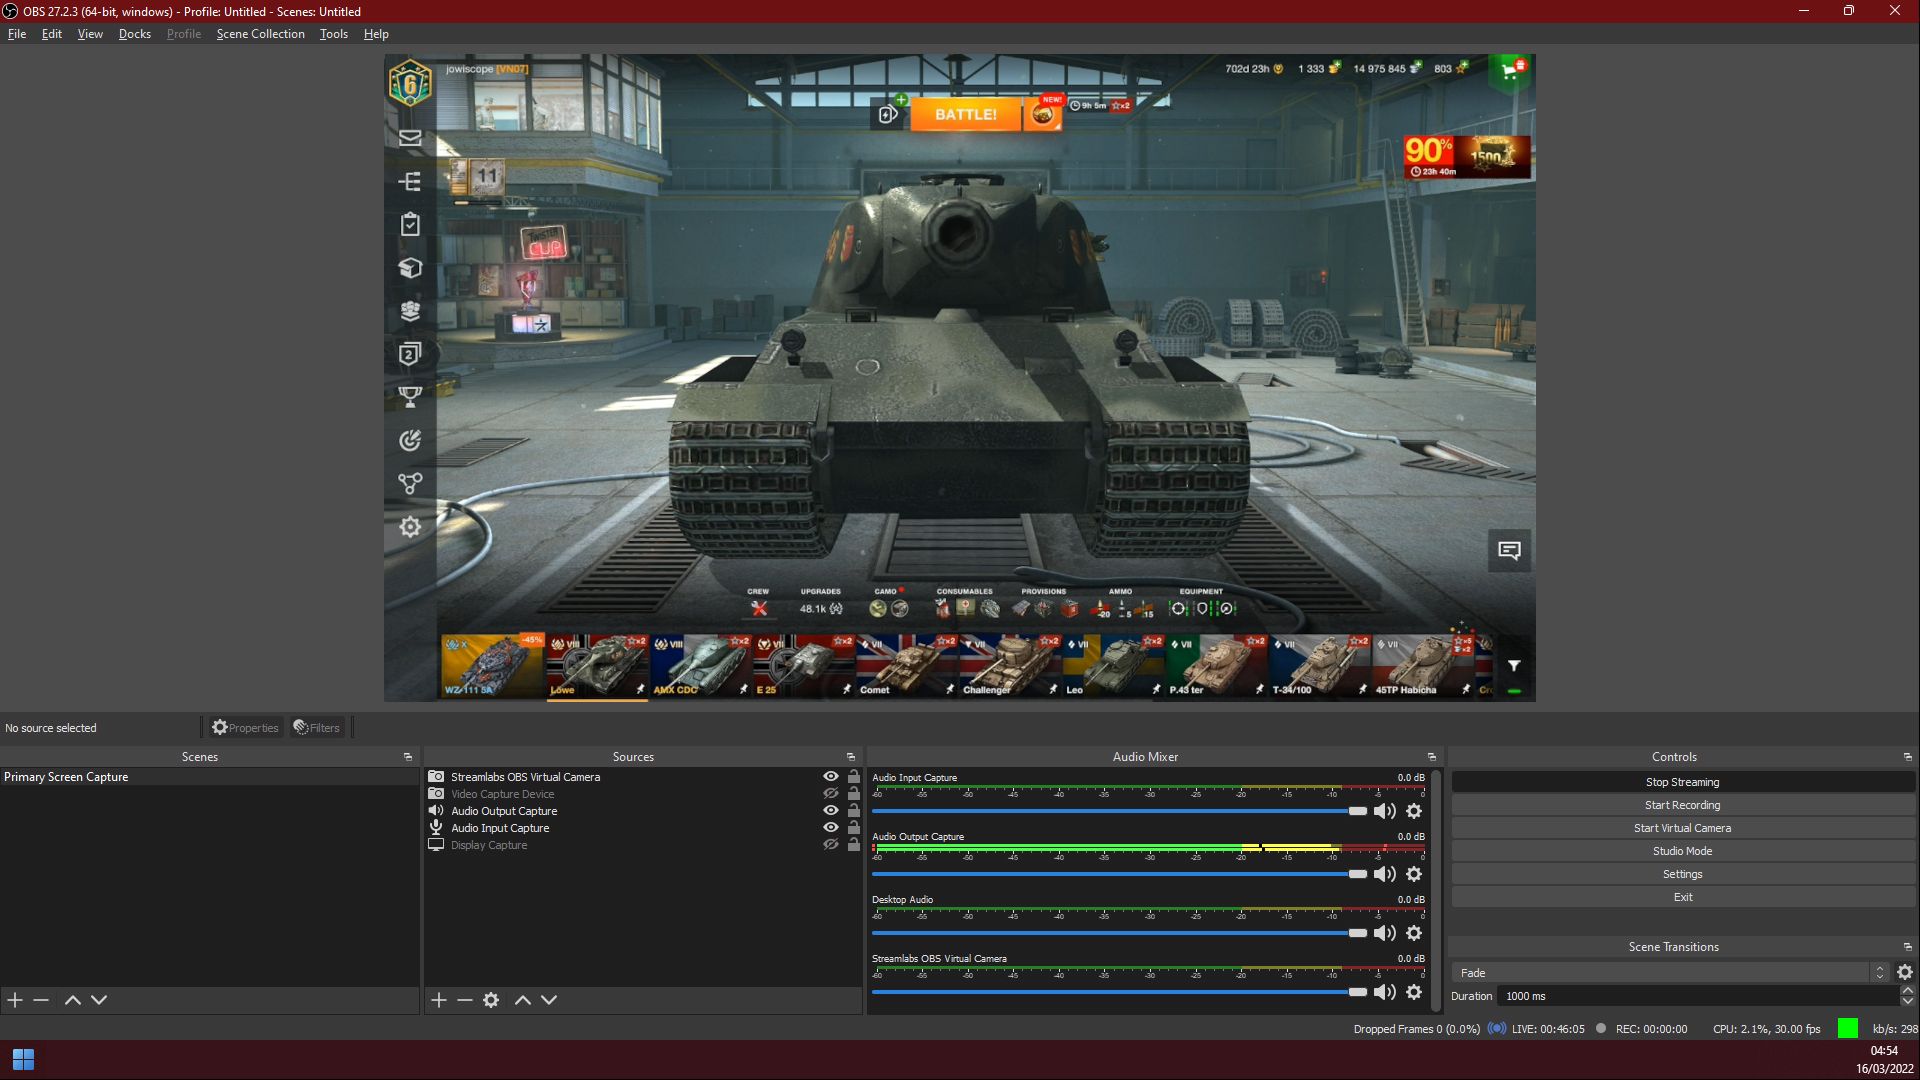Open in-game tech tree icon
1920x1080 pixels.
[x=410, y=181]
